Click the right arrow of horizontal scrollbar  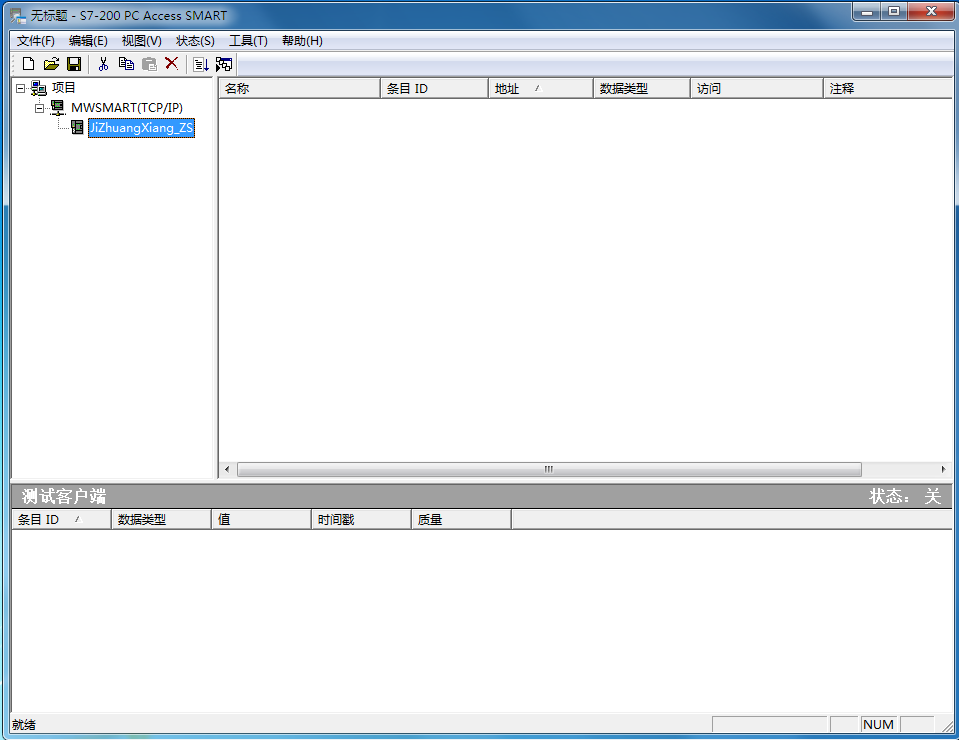point(943,470)
